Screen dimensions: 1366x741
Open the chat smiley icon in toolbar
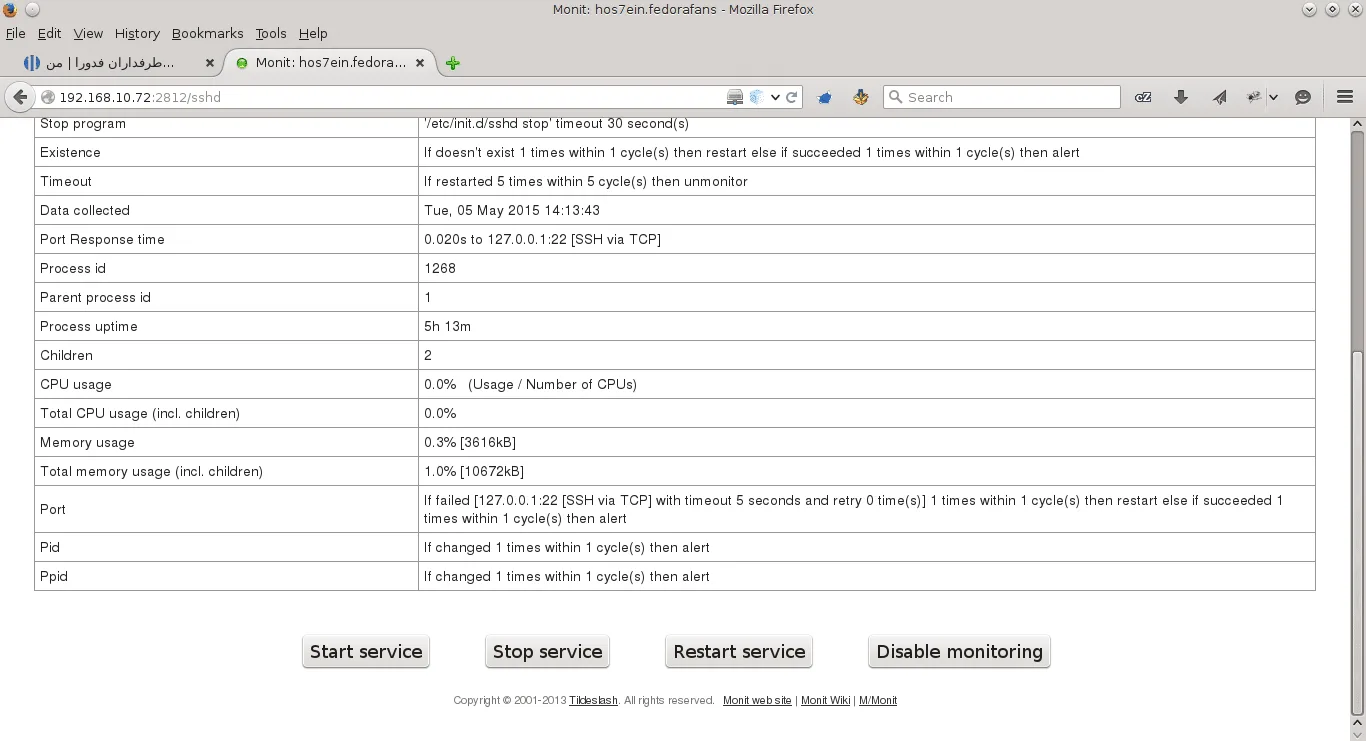click(x=1302, y=97)
